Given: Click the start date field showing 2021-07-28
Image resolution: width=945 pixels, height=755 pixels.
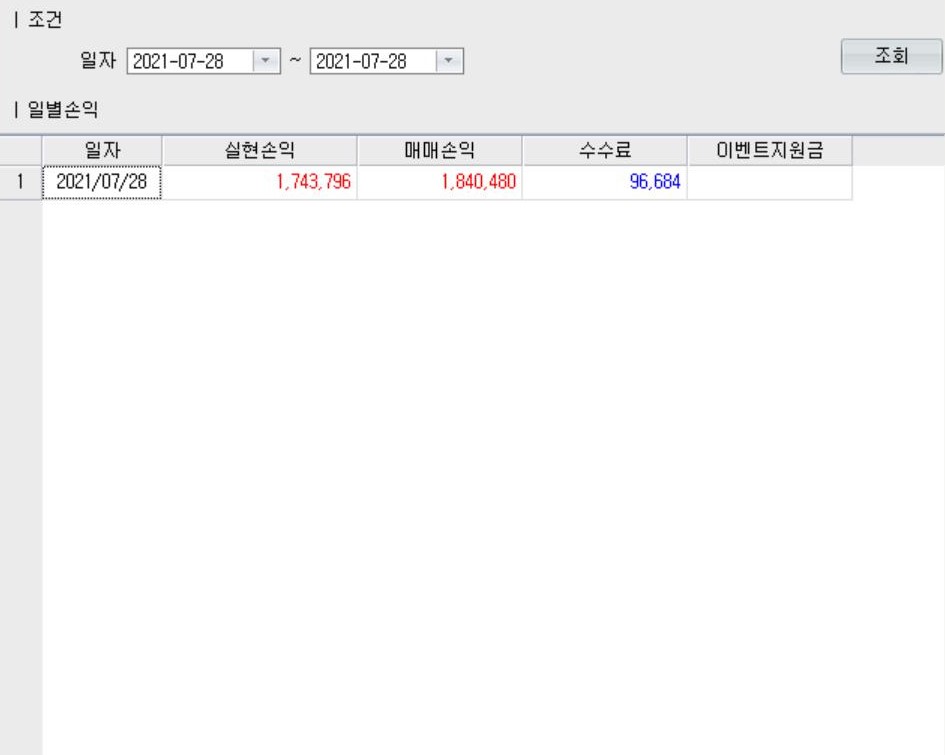Looking at the screenshot, I should tap(188, 62).
